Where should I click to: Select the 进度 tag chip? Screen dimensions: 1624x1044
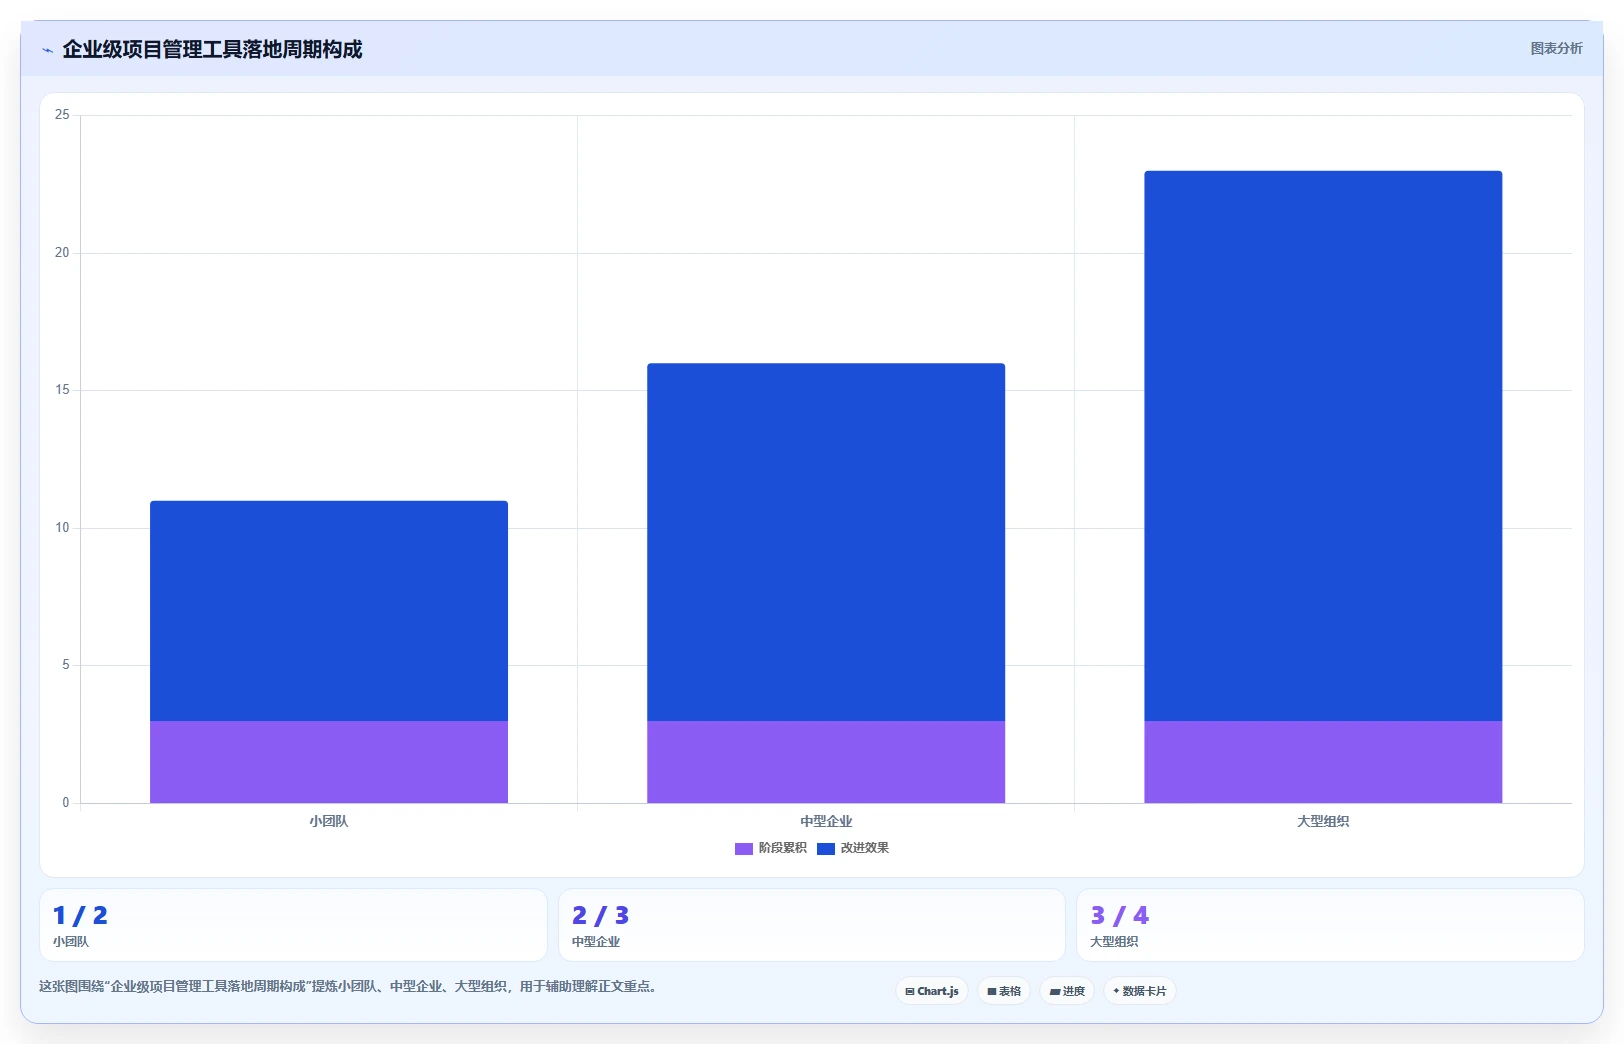[x=1067, y=991]
